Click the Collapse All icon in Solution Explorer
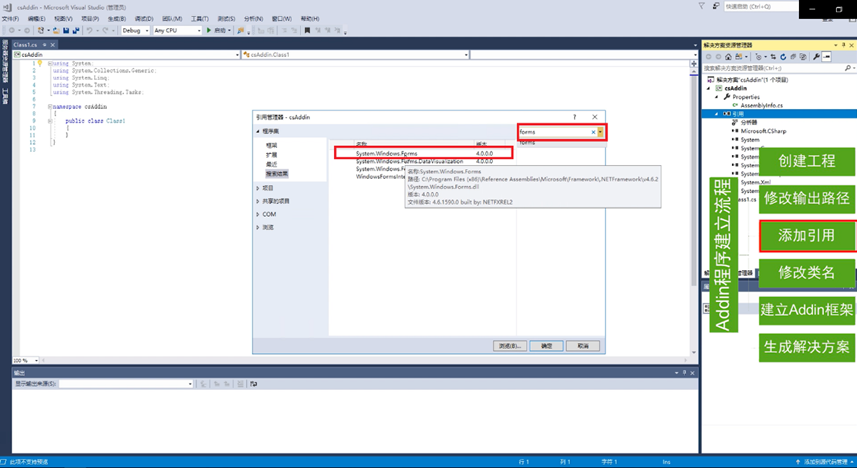 click(x=793, y=56)
